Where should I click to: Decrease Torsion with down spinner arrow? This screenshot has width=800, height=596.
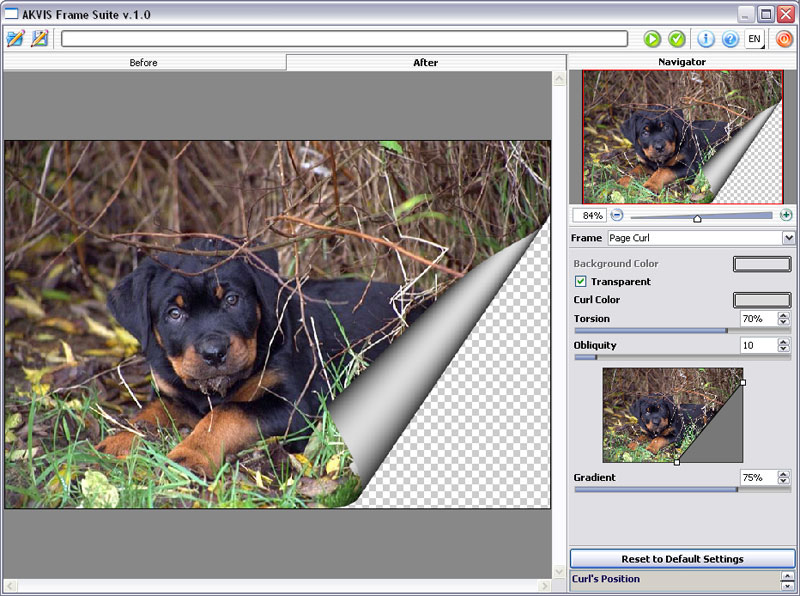784,322
